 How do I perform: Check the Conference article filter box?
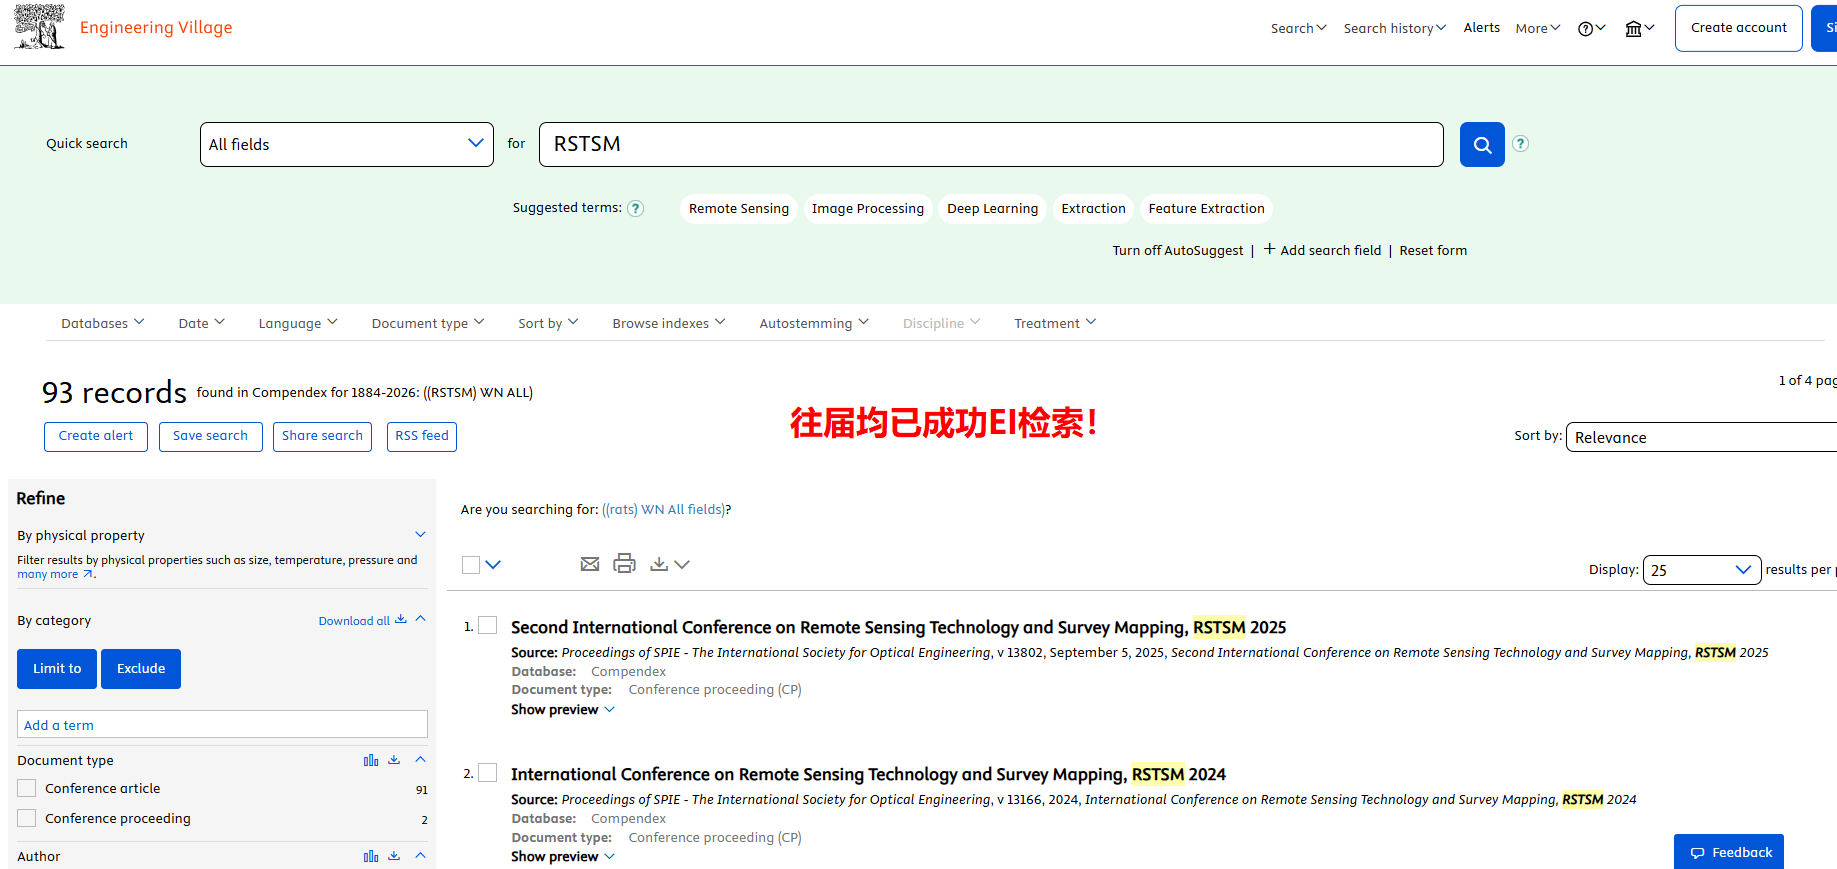point(27,788)
